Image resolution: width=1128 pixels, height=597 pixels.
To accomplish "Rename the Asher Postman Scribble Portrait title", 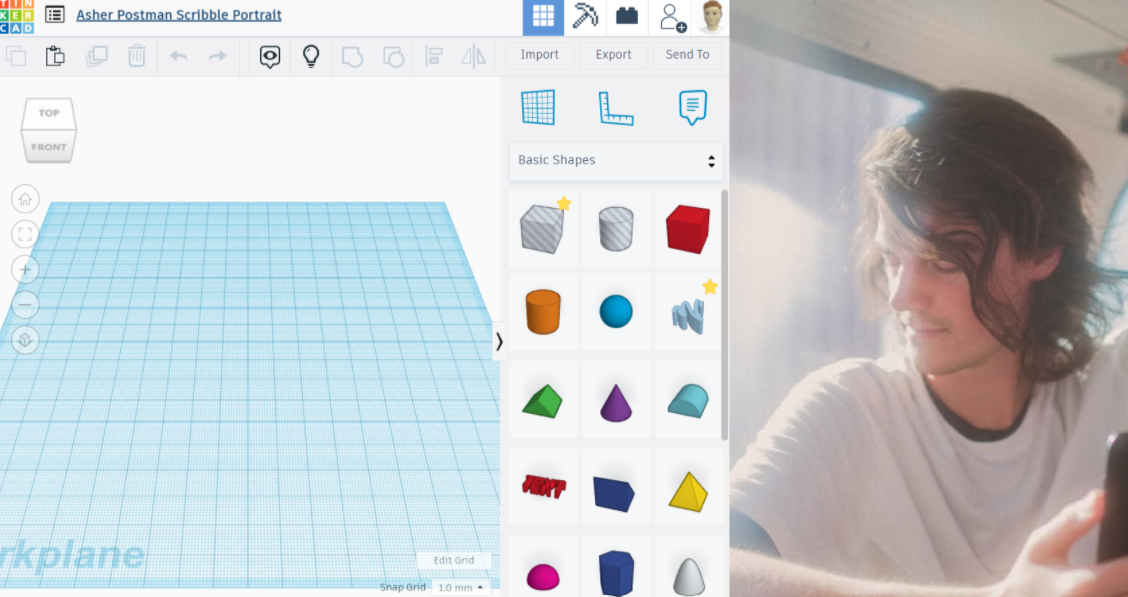I will (x=178, y=15).
